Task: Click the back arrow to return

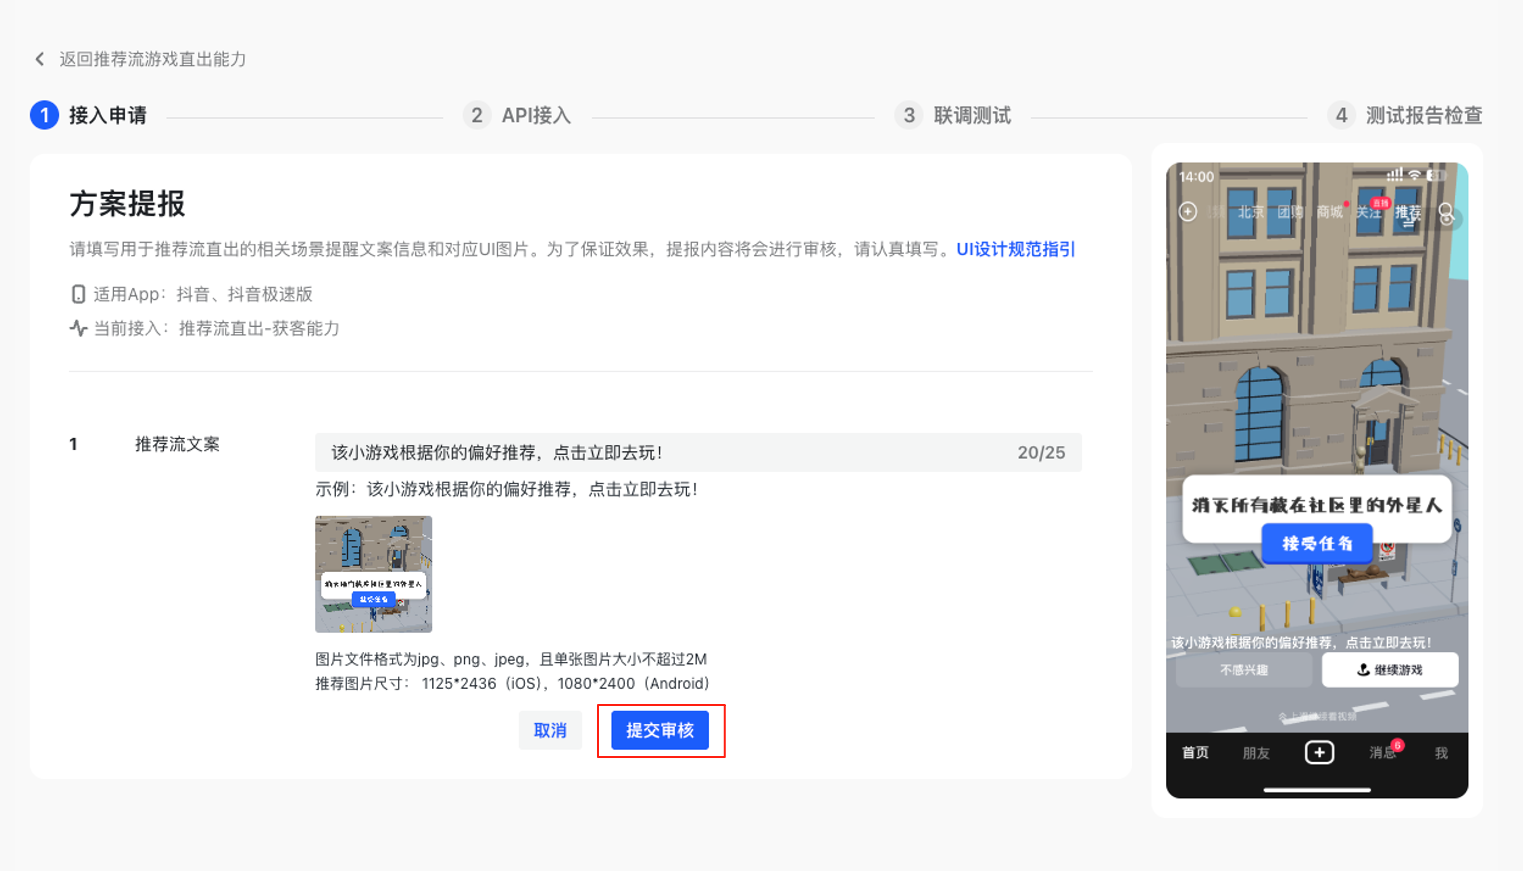Action: (x=40, y=59)
